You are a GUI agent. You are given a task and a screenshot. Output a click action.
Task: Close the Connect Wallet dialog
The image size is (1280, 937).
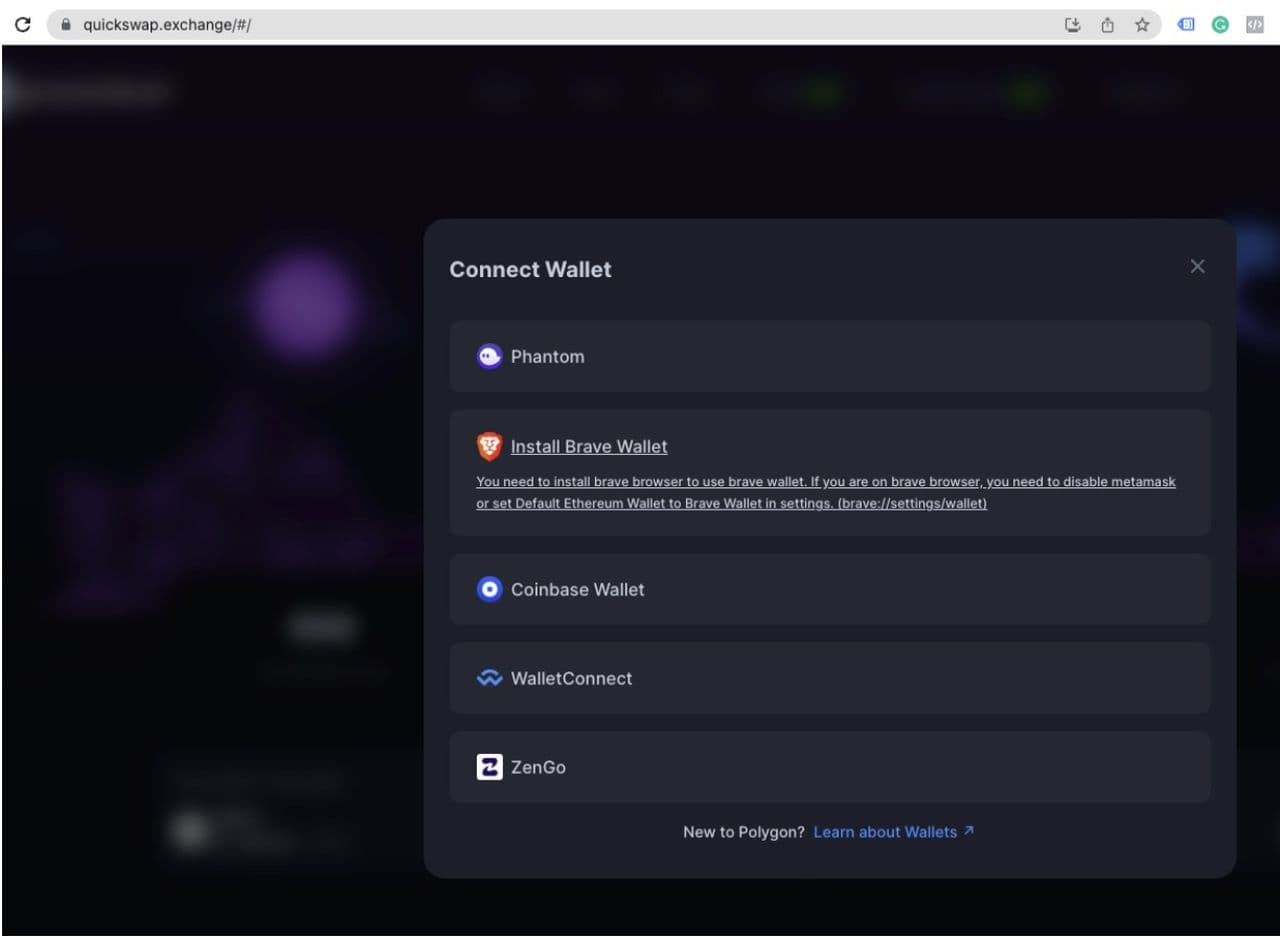click(x=1197, y=266)
